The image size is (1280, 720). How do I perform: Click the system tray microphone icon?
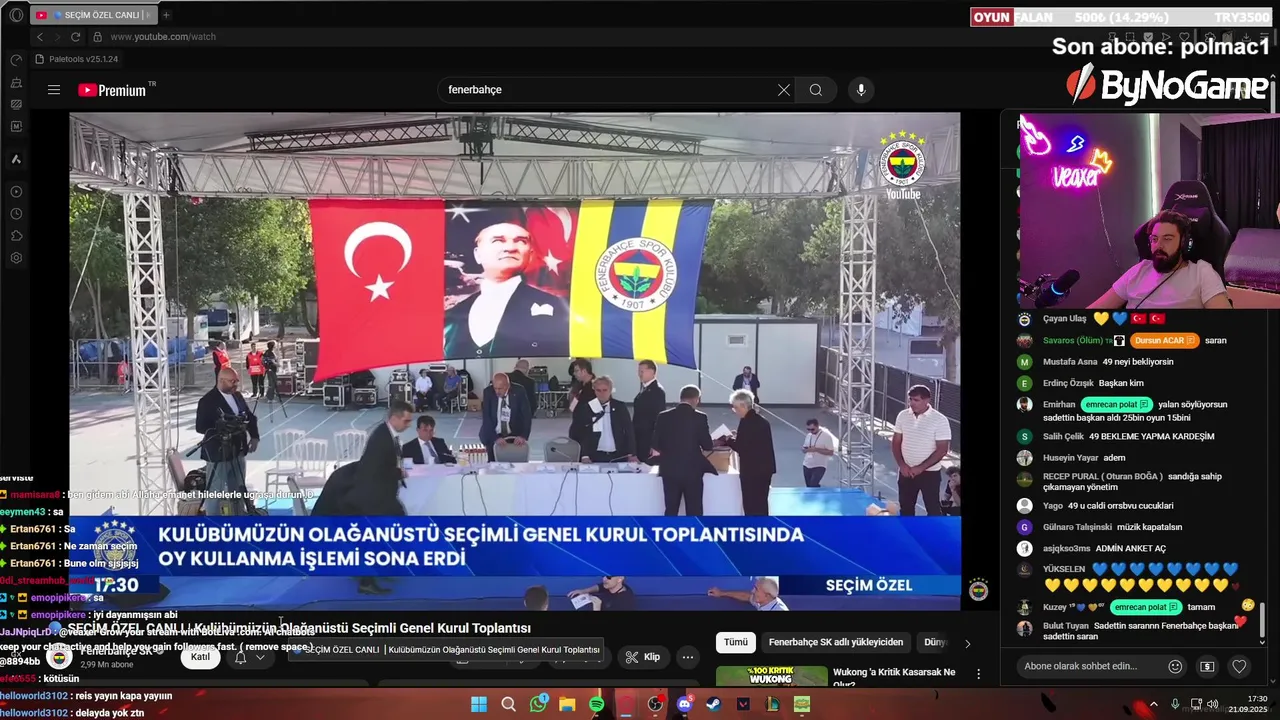(1175, 704)
